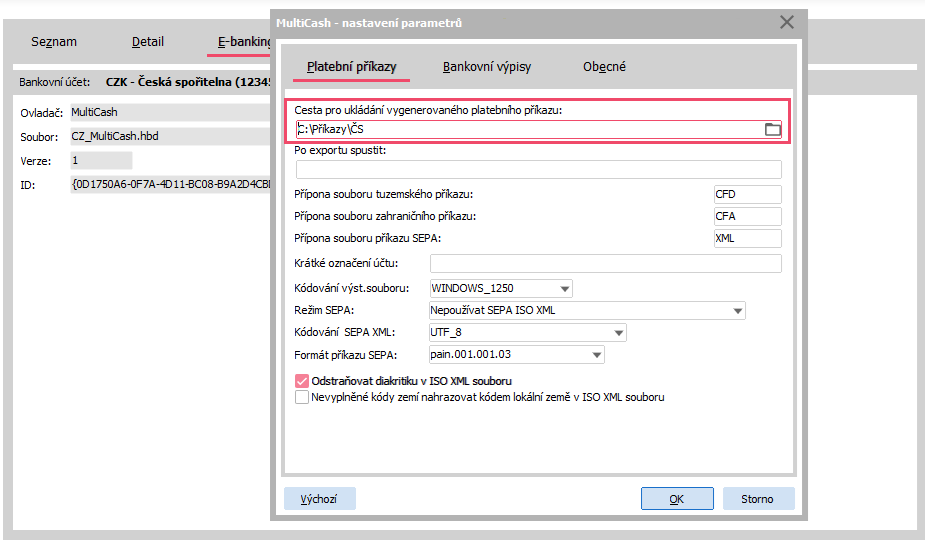
Task: Click the Soubor field CZ_MultiCash.hbd
Action: point(170,136)
